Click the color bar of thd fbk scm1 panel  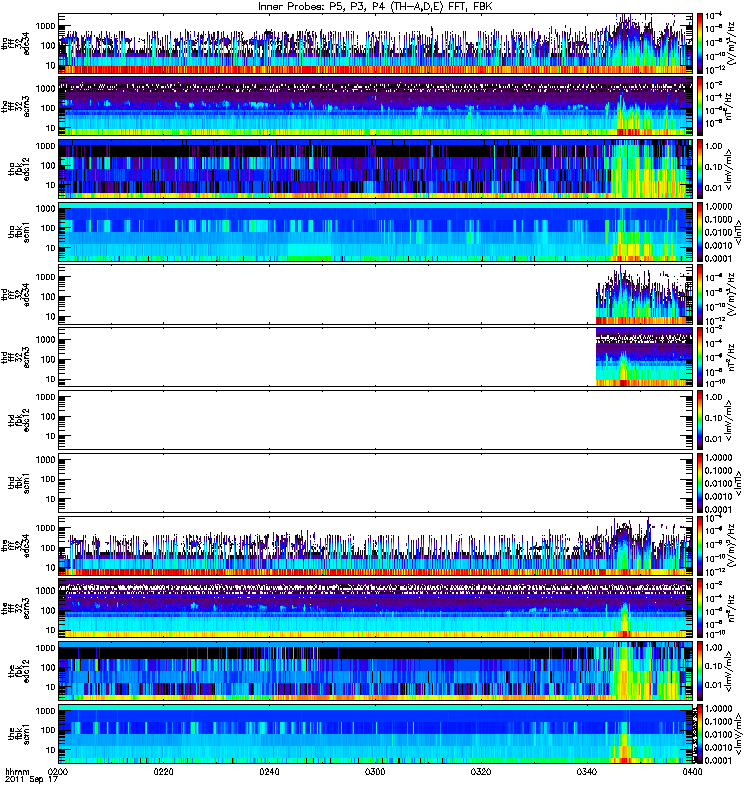[x=699, y=483]
